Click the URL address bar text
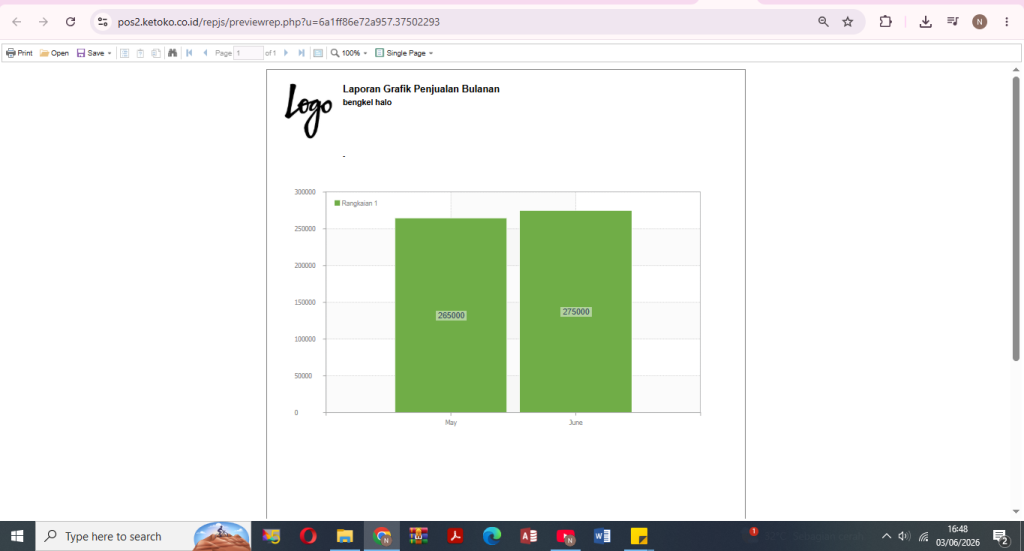Image resolution: width=1024 pixels, height=551 pixels. click(x=279, y=22)
